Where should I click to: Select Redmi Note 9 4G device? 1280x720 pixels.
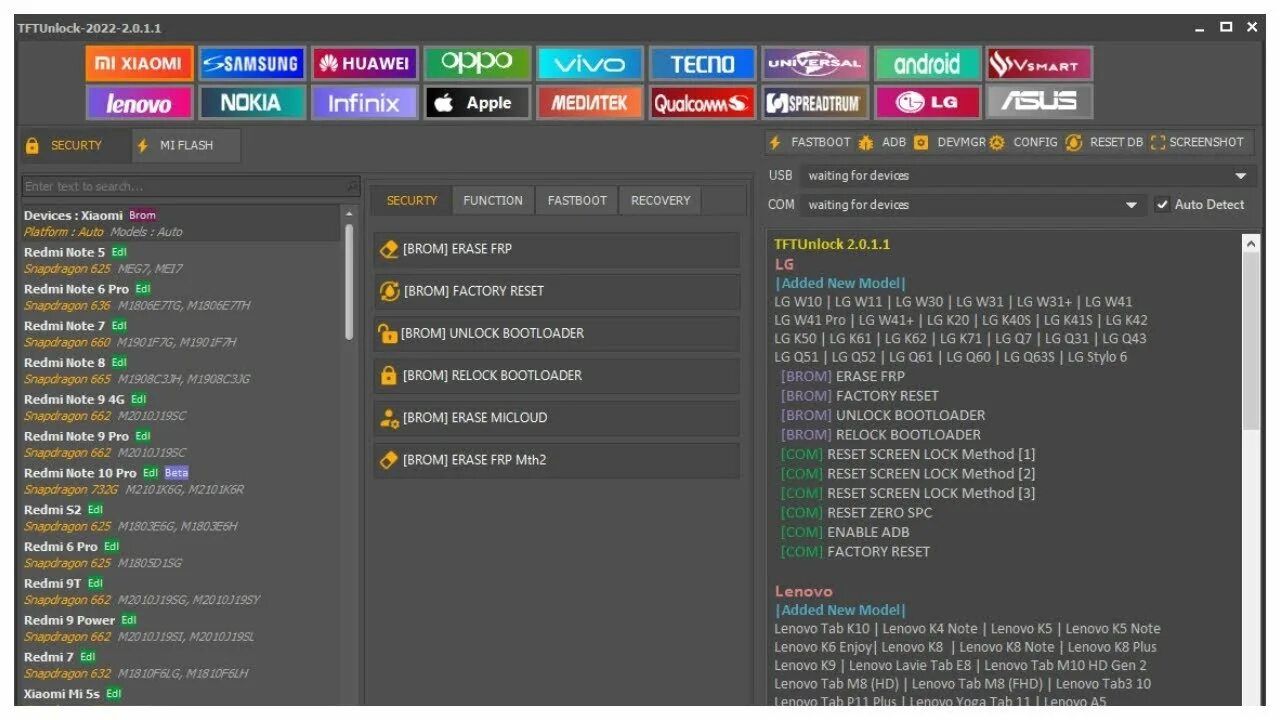click(182, 407)
